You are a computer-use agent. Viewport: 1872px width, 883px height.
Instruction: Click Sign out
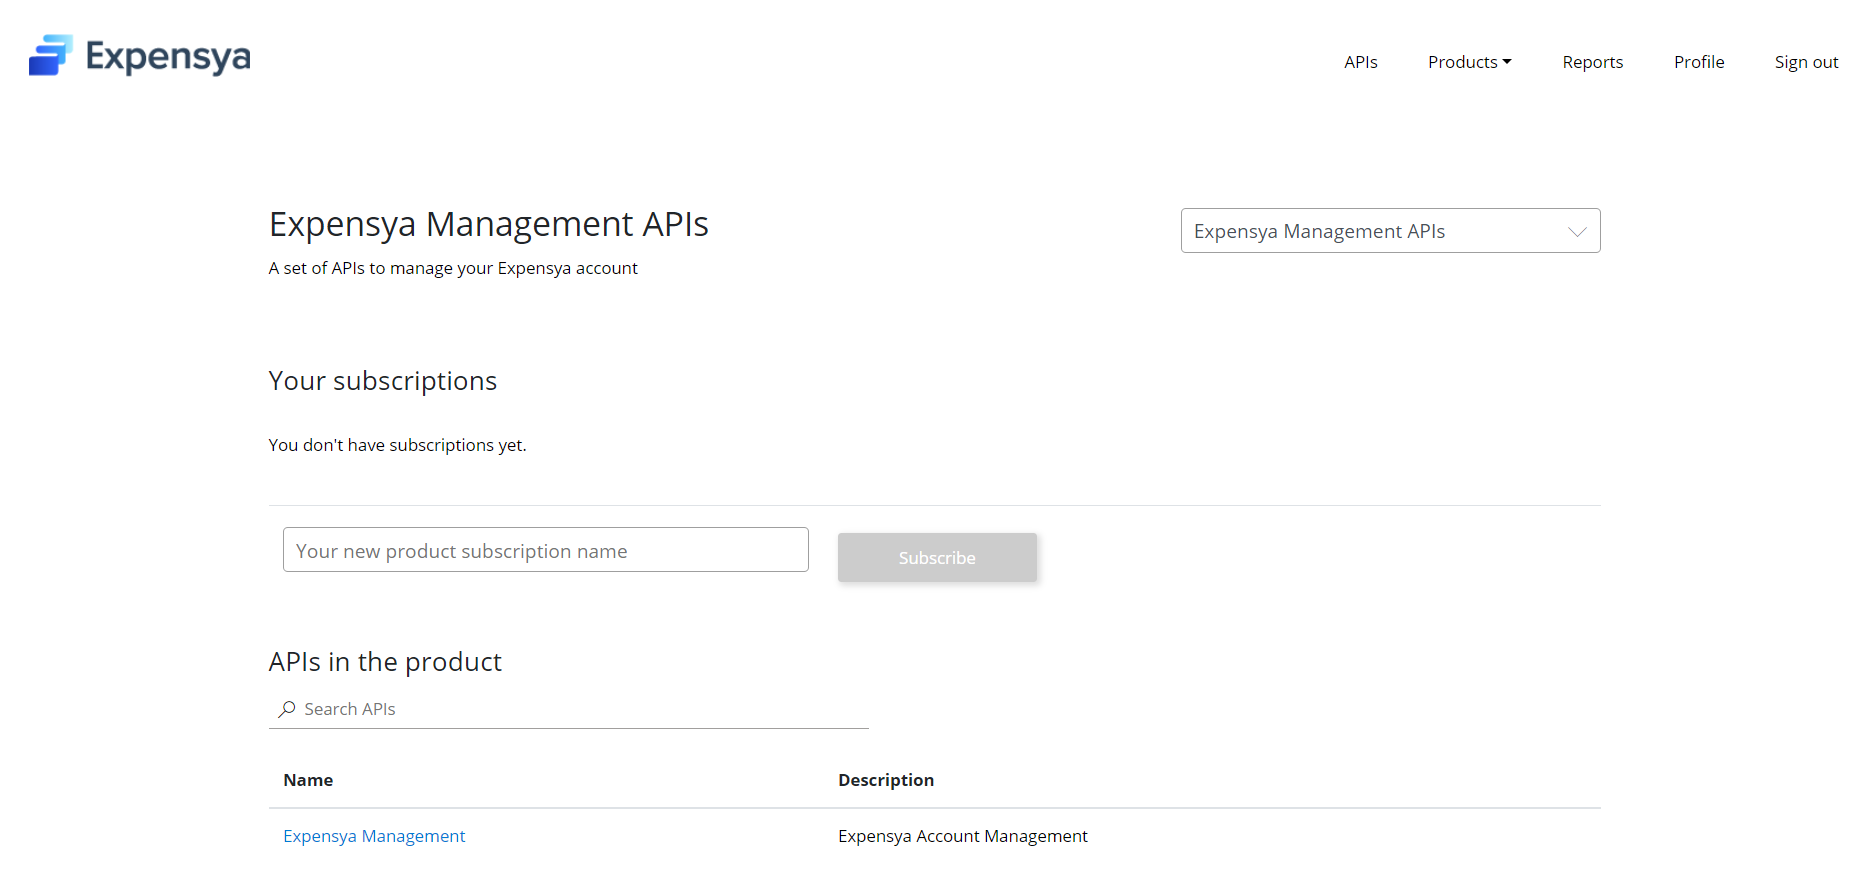[1806, 62]
